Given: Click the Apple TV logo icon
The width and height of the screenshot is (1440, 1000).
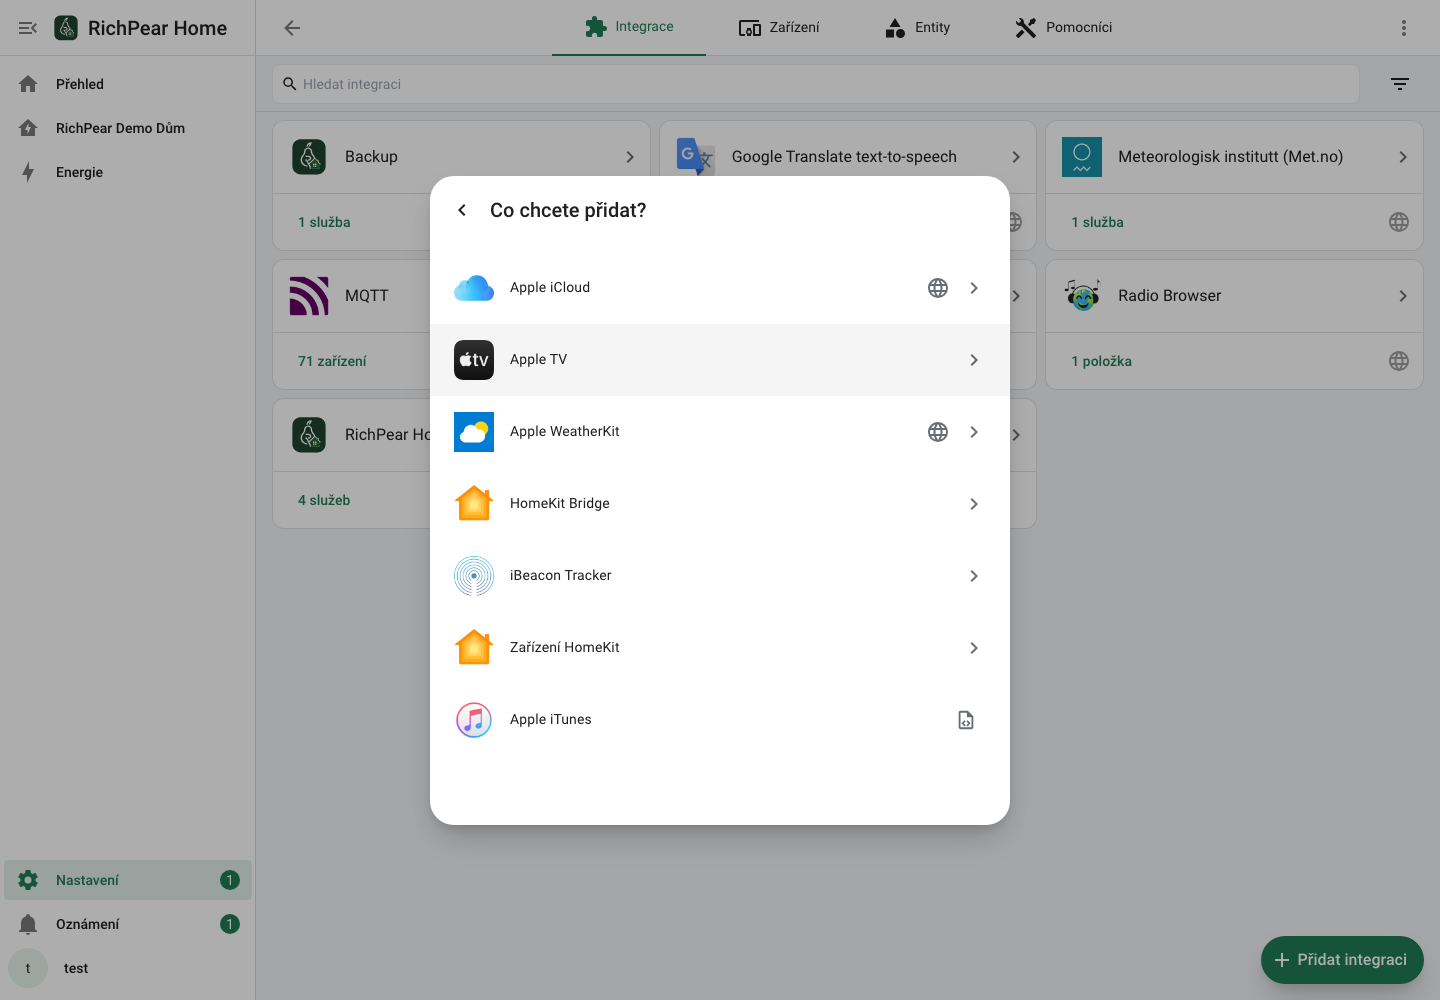Looking at the screenshot, I should point(474,360).
